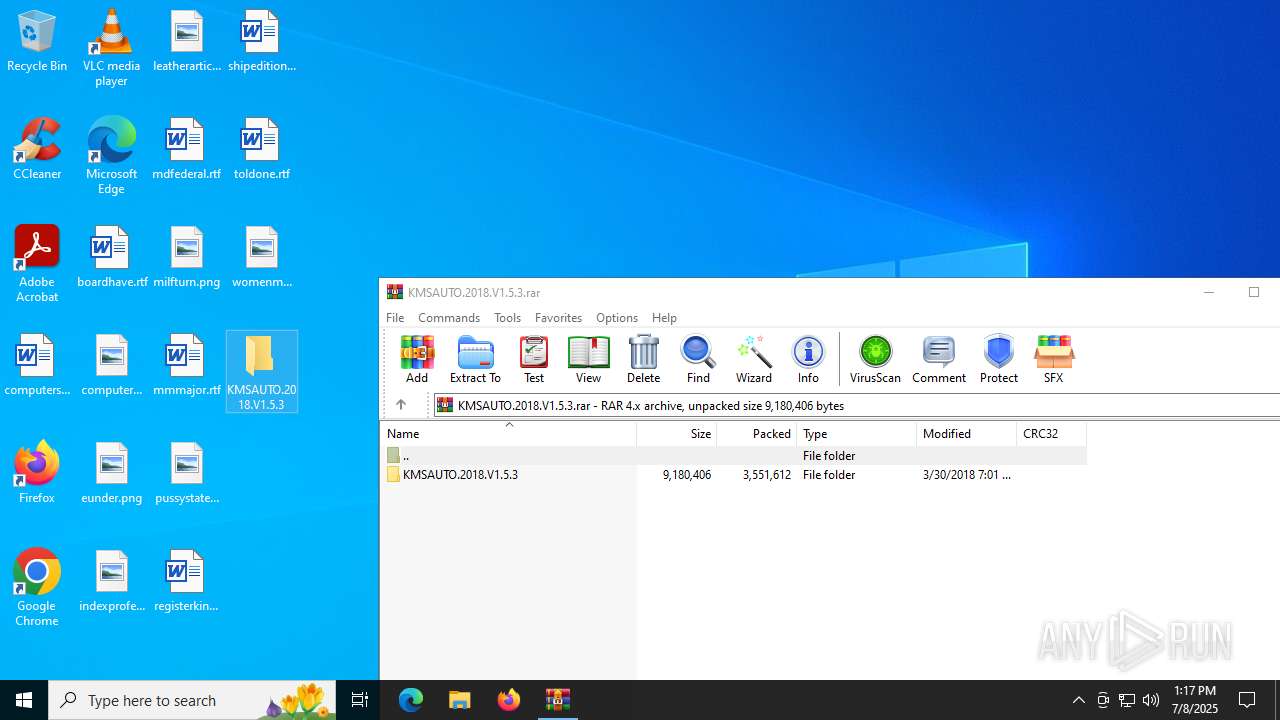Open the Windows Start menu

tap(24, 700)
